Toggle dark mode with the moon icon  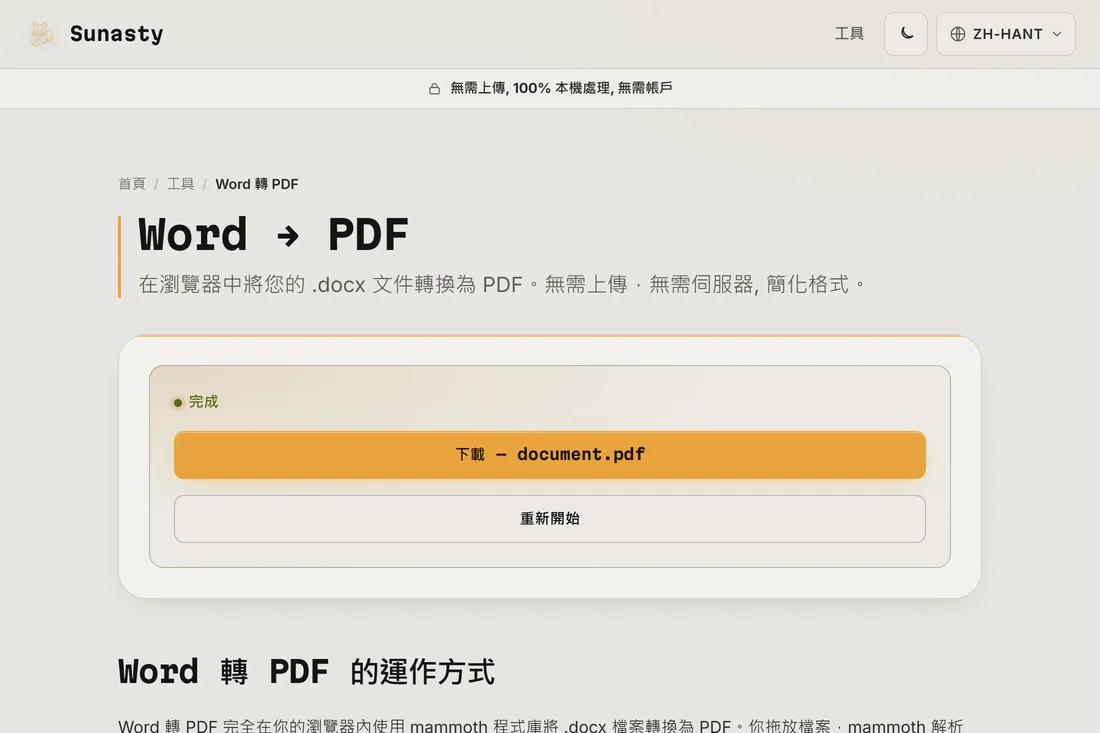pos(906,34)
